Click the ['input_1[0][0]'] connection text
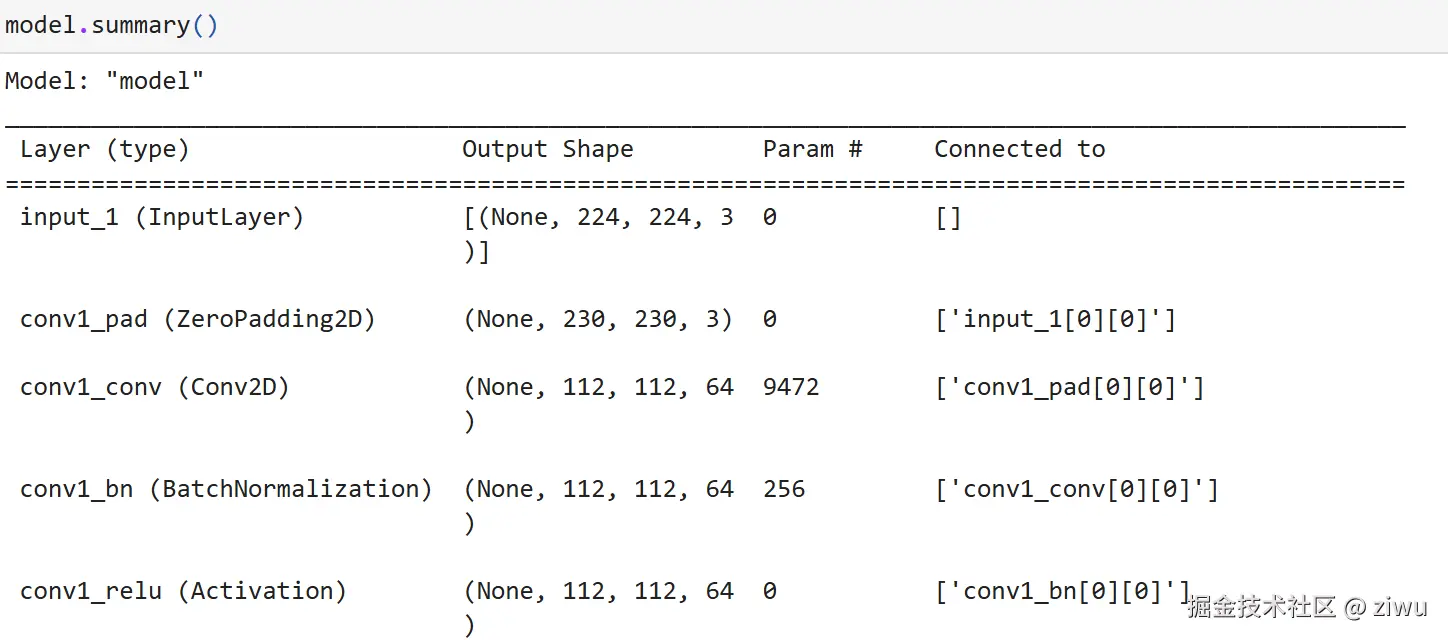Screen dimensions: 1448x640 click(1055, 320)
